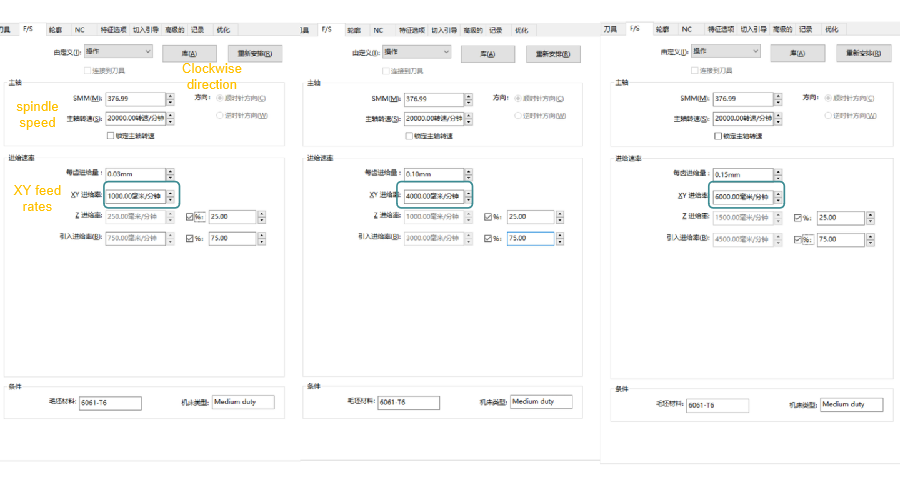
Task: Tick 锁定主轴转速 checkbox in right panel
Action: [717, 136]
